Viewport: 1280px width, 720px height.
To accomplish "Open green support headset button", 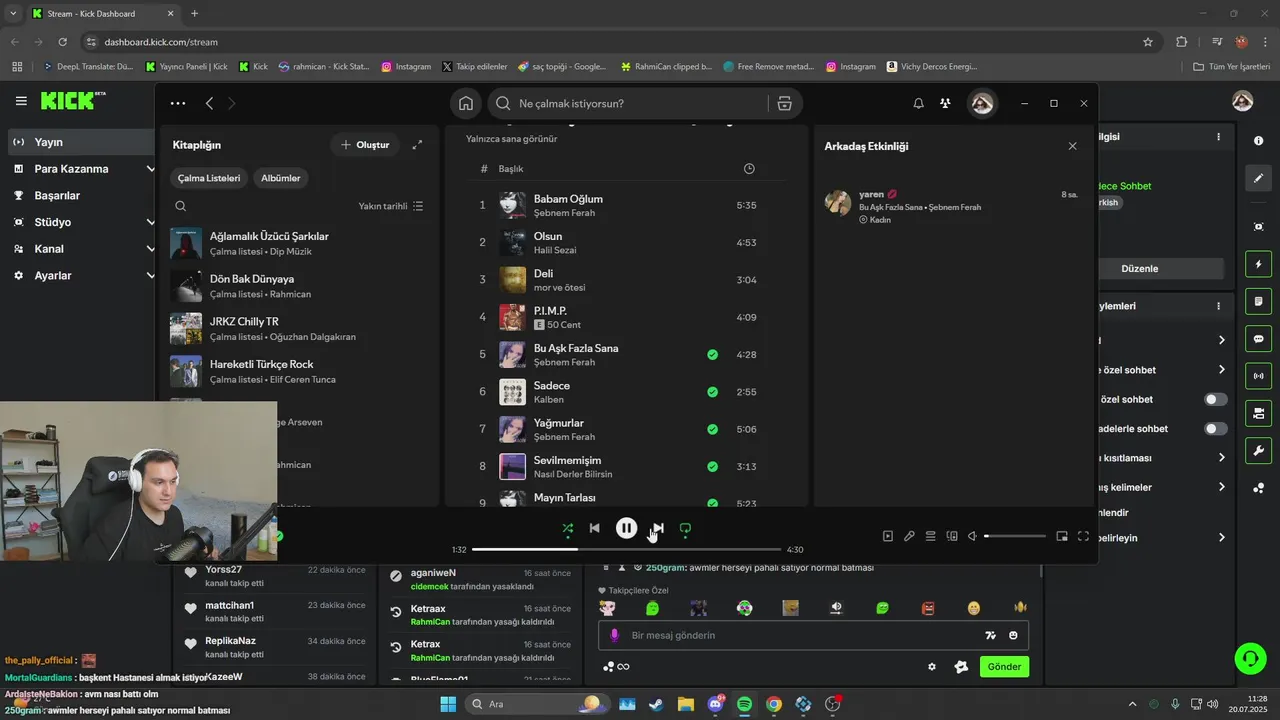I will pos(1250,658).
